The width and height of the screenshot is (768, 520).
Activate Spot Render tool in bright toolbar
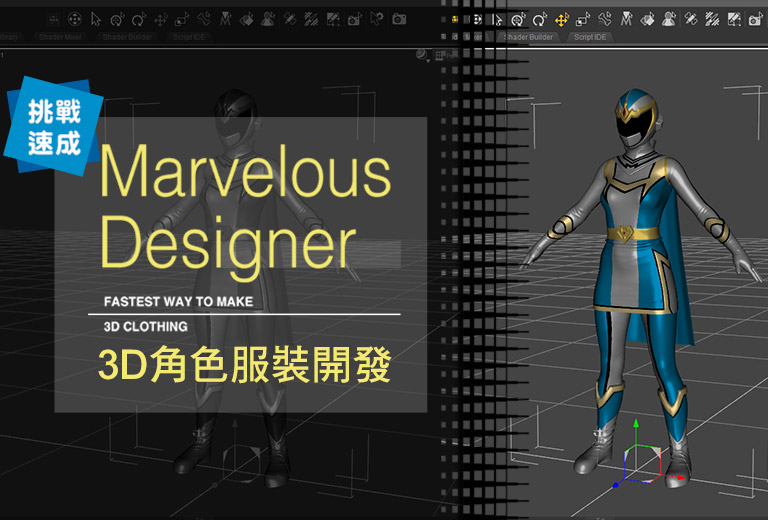(755, 20)
